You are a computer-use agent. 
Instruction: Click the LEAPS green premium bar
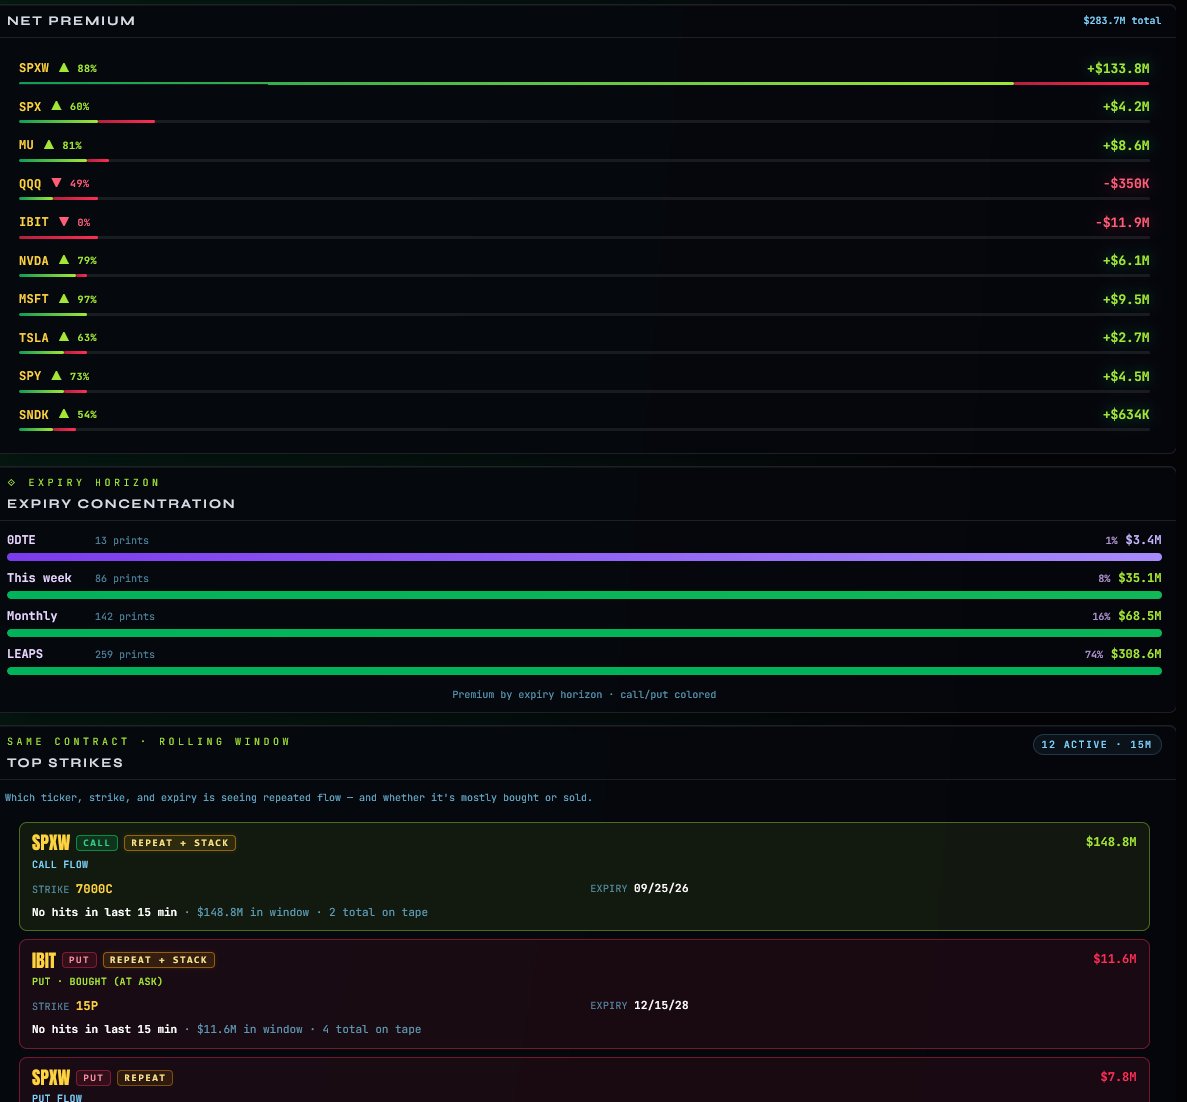(x=584, y=671)
